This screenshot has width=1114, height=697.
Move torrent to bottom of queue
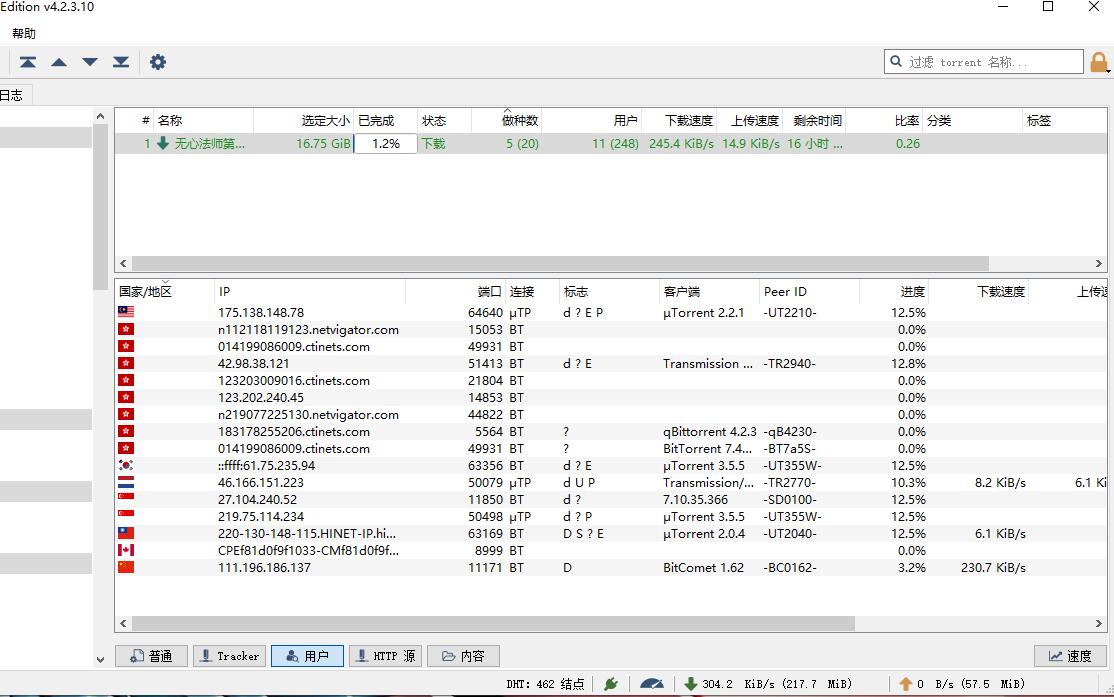[121, 62]
